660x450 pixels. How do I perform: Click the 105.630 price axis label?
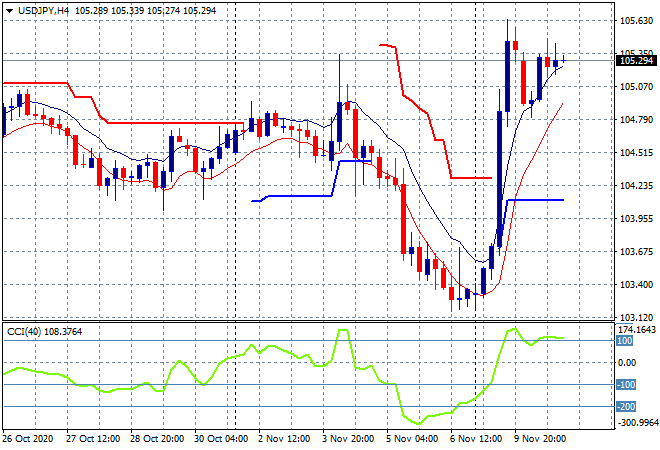click(x=636, y=21)
